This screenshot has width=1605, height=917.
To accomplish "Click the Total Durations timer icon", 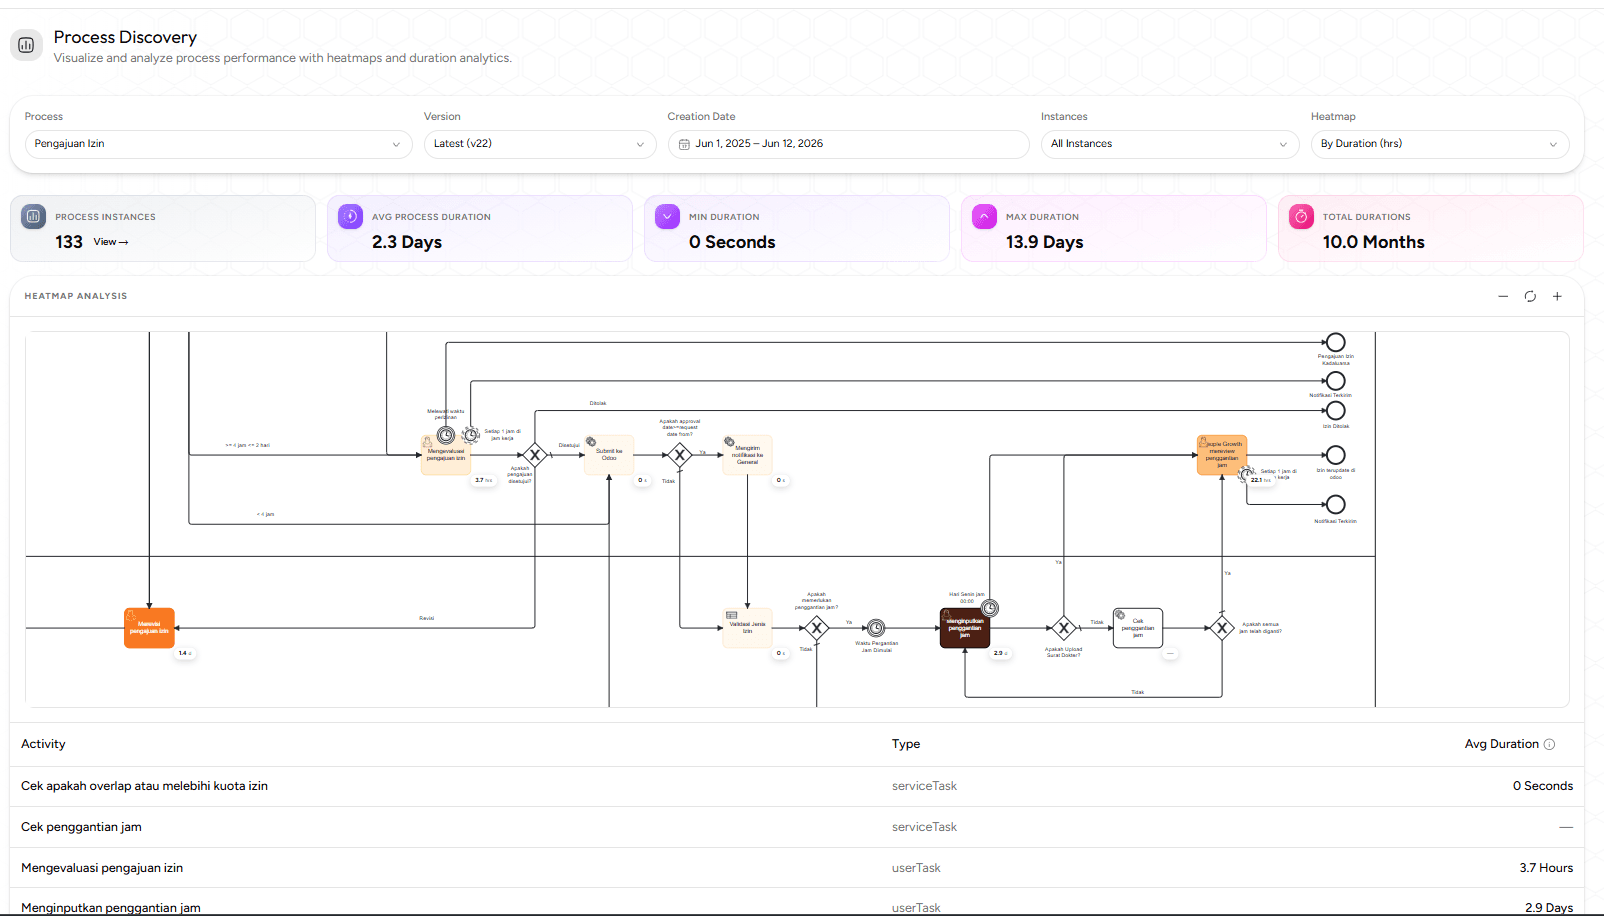I will point(1301,216).
